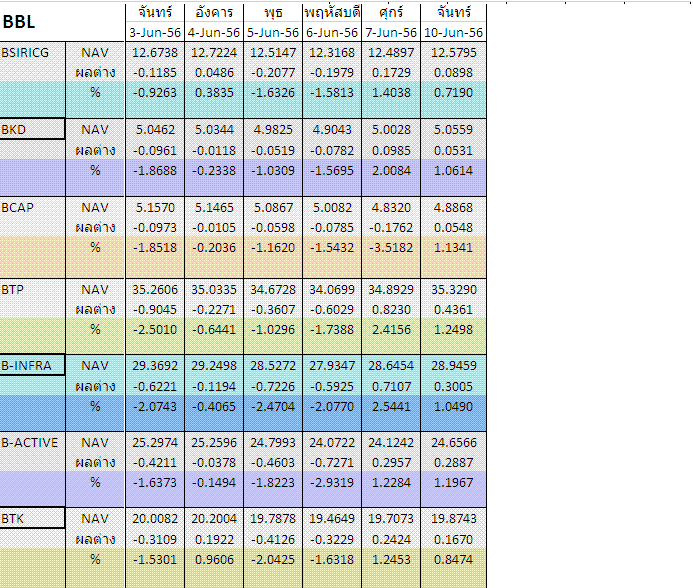693x588 pixels.
Task: Click BSIRICG percent value 1.4038
Action: (x=391, y=92)
